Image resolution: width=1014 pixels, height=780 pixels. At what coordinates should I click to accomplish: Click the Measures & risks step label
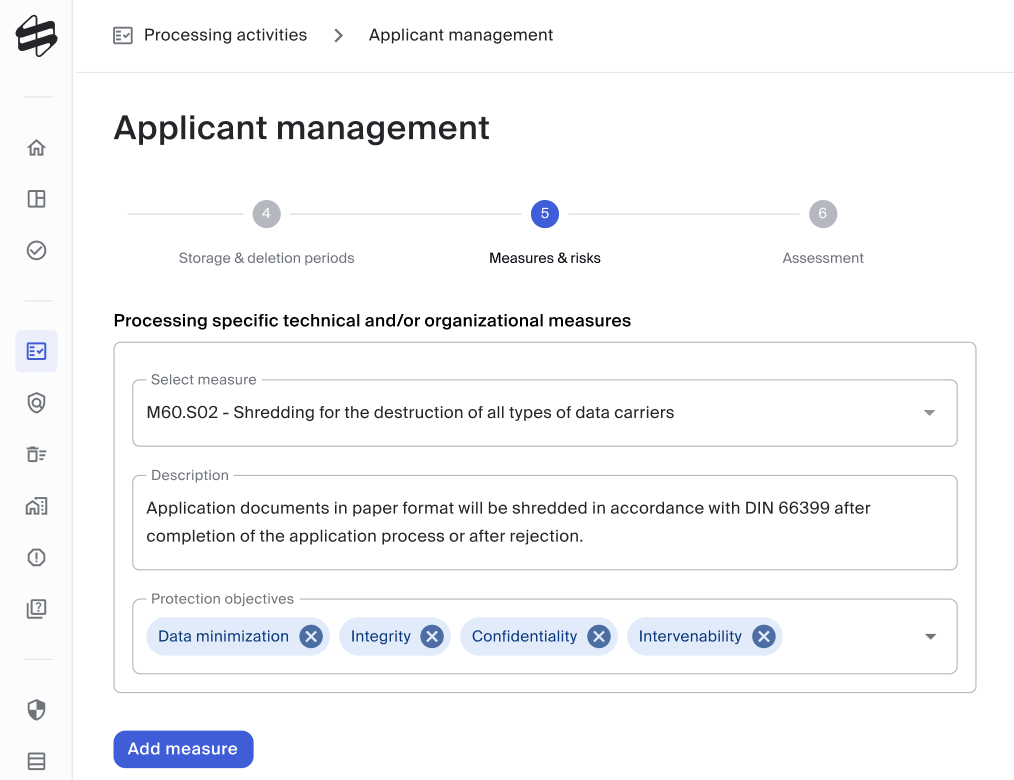(545, 258)
